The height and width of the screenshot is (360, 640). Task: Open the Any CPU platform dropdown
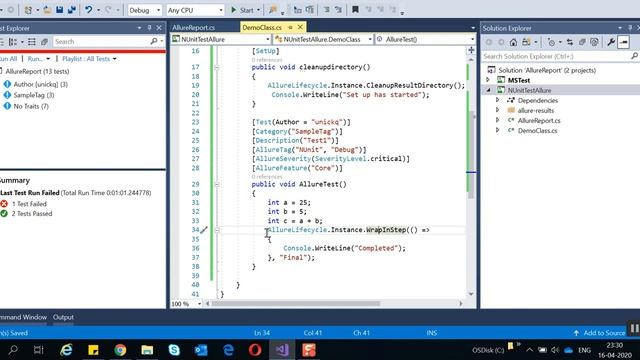195,10
